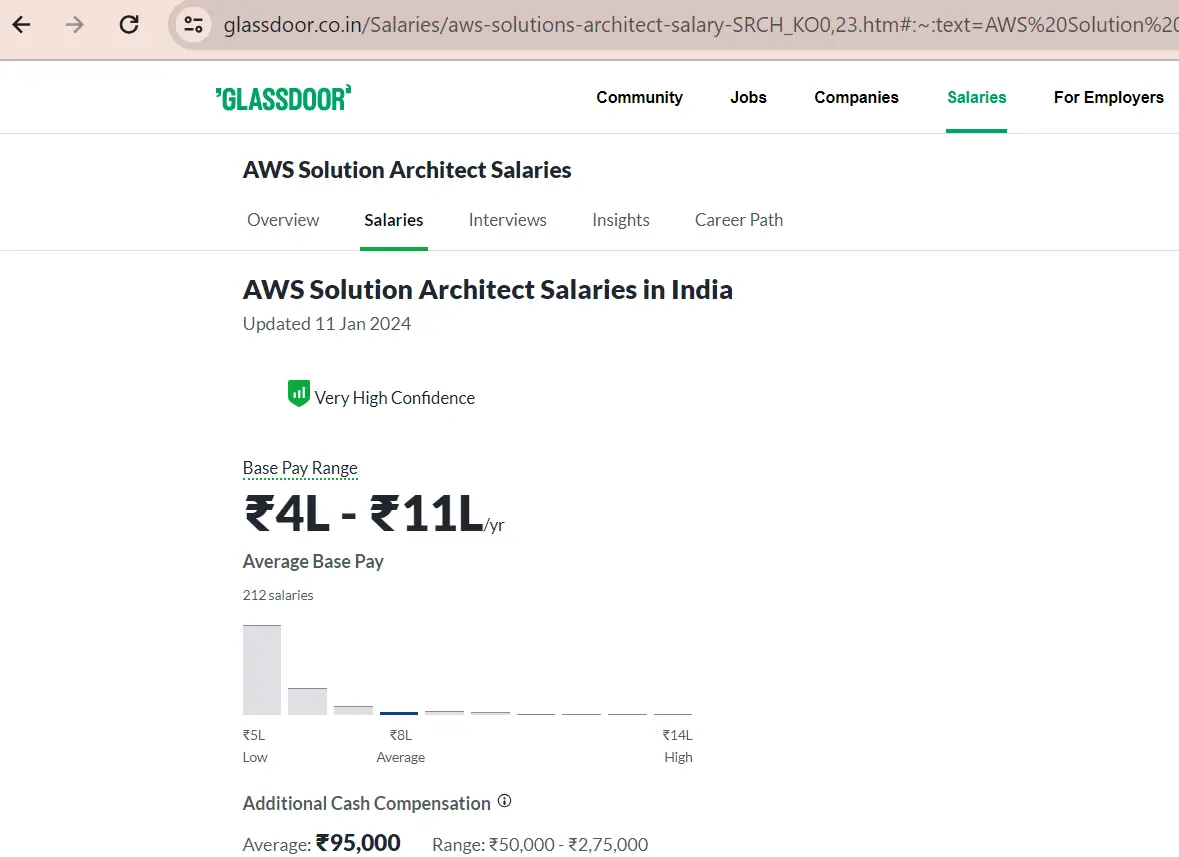Click the tallest Low salary histogram bar

[x=262, y=670]
